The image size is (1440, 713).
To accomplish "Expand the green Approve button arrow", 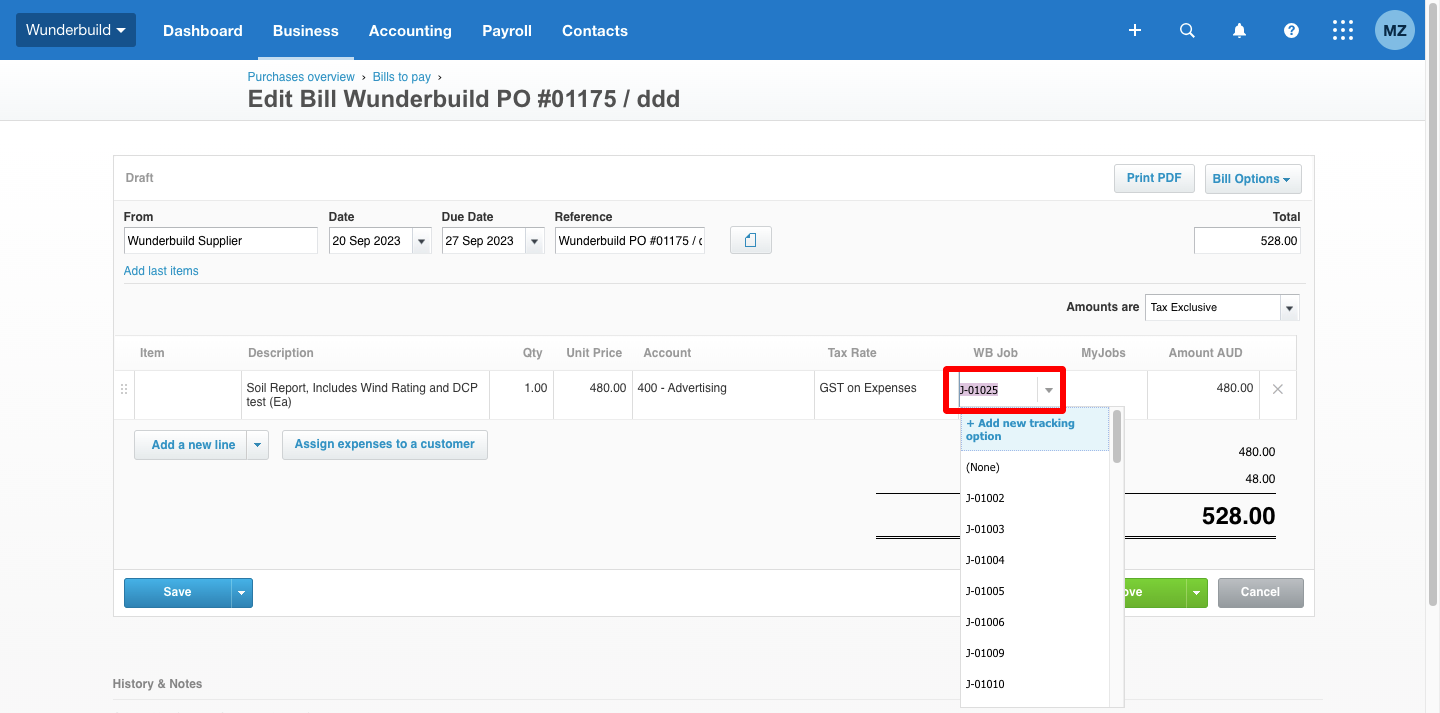I will coord(1197,592).
